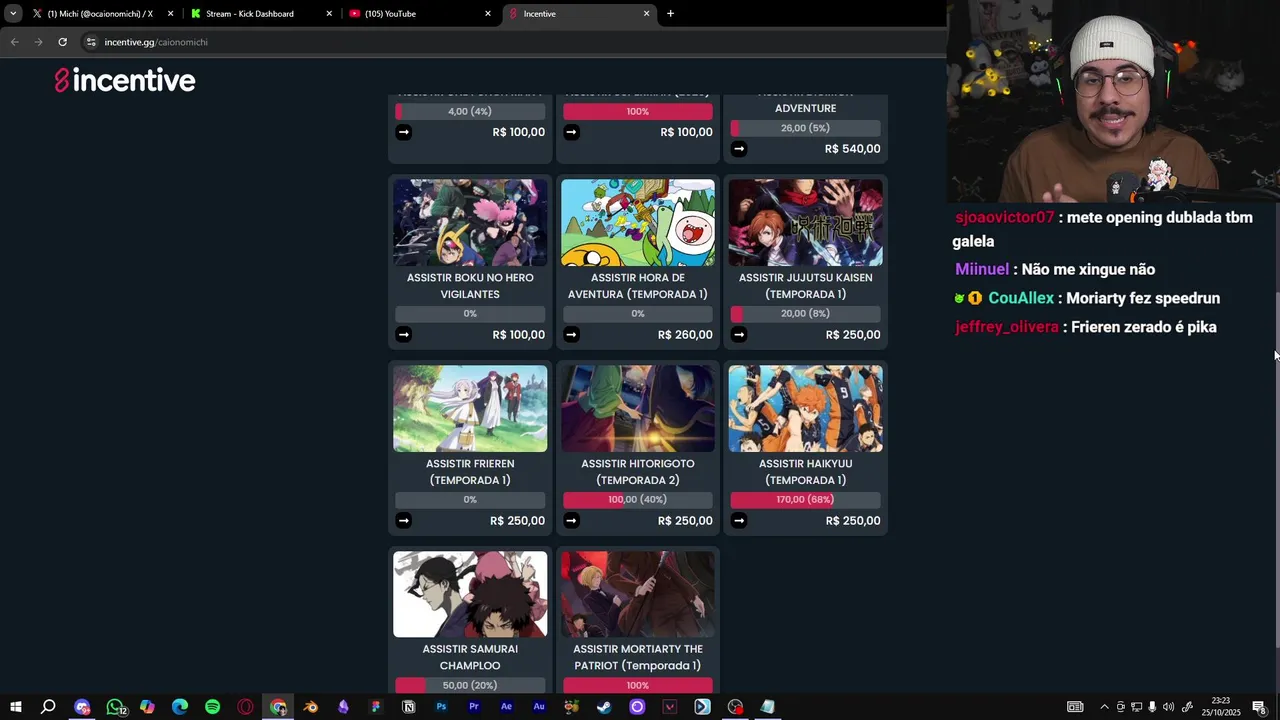Open the tab search dropdown in Chrome
This screenshot has height=720, width=1280.
coord(12,14)
